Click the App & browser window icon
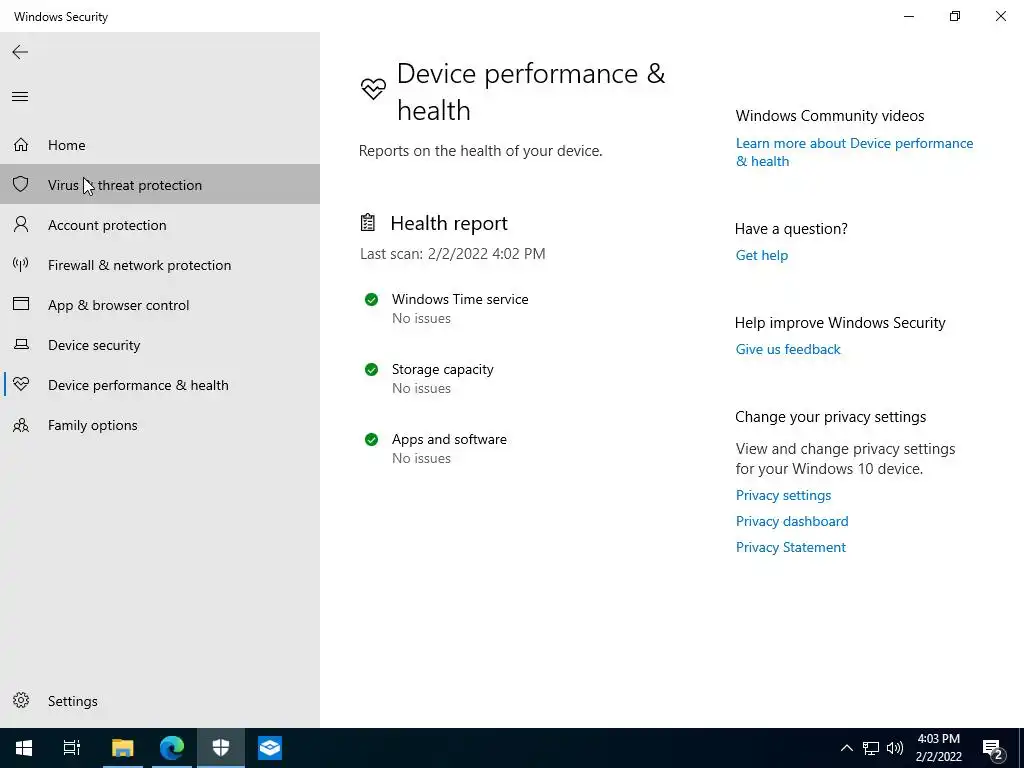Screen dimensions: 1024x768 [21, 304]
